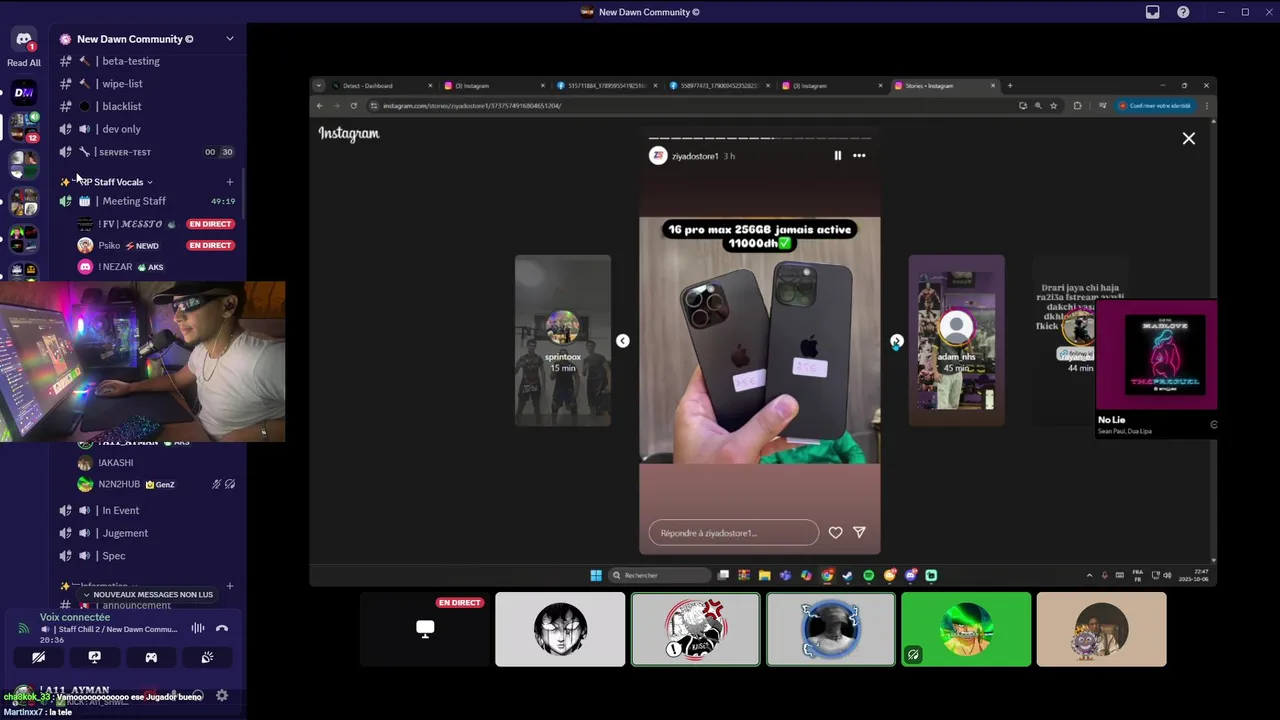Open Discord direct messages home icon
This screenshot has width=1280, height=720.
[x=24, y=39]
